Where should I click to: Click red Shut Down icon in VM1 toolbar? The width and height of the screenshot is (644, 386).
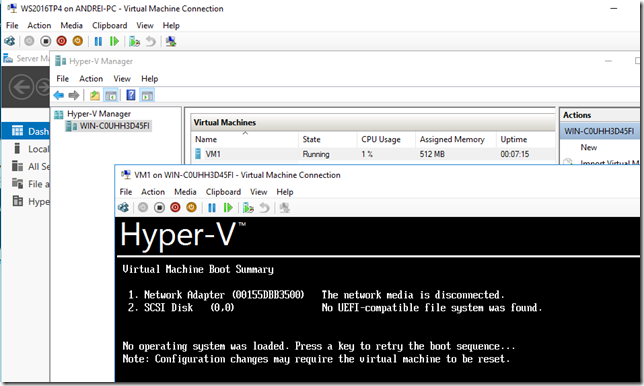(175, 208)
